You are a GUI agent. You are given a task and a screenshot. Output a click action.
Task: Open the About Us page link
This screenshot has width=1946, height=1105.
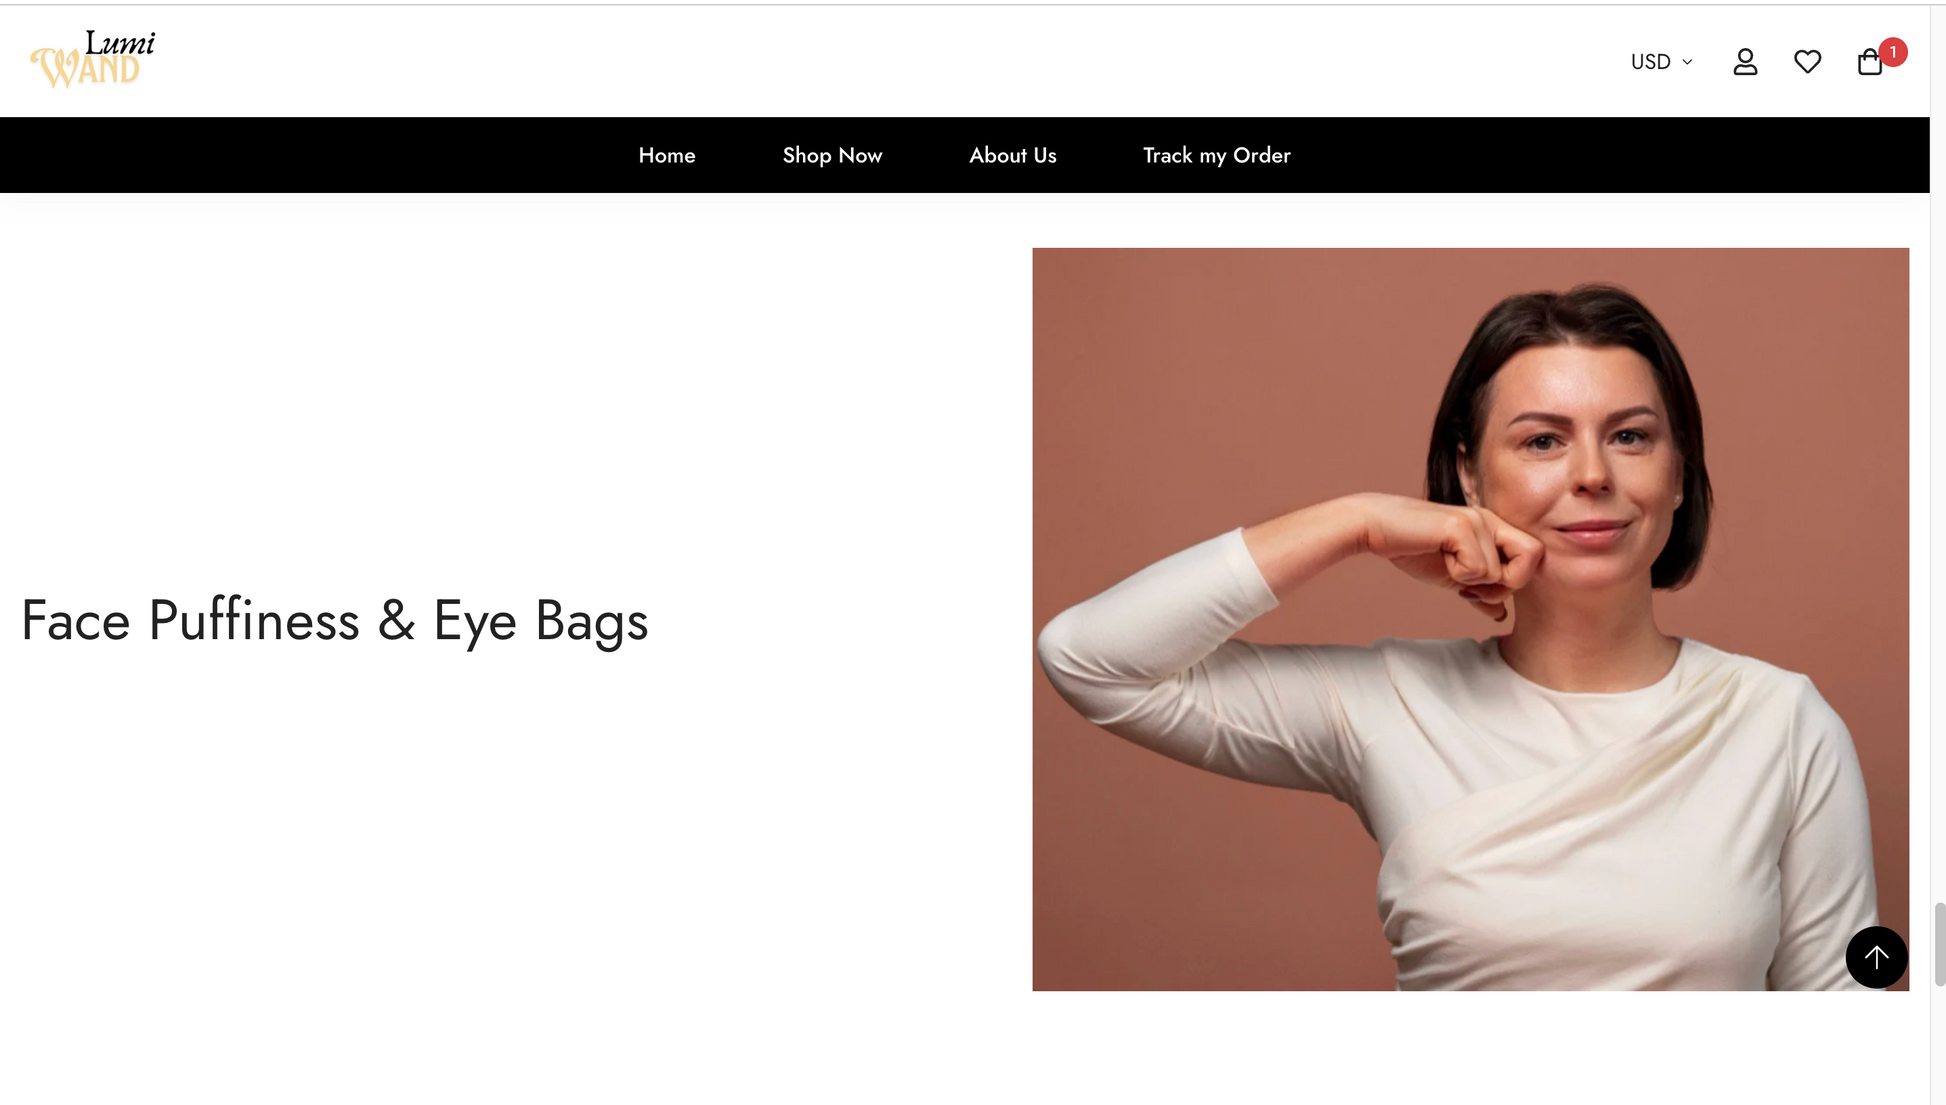click(x=1012, y=155)
